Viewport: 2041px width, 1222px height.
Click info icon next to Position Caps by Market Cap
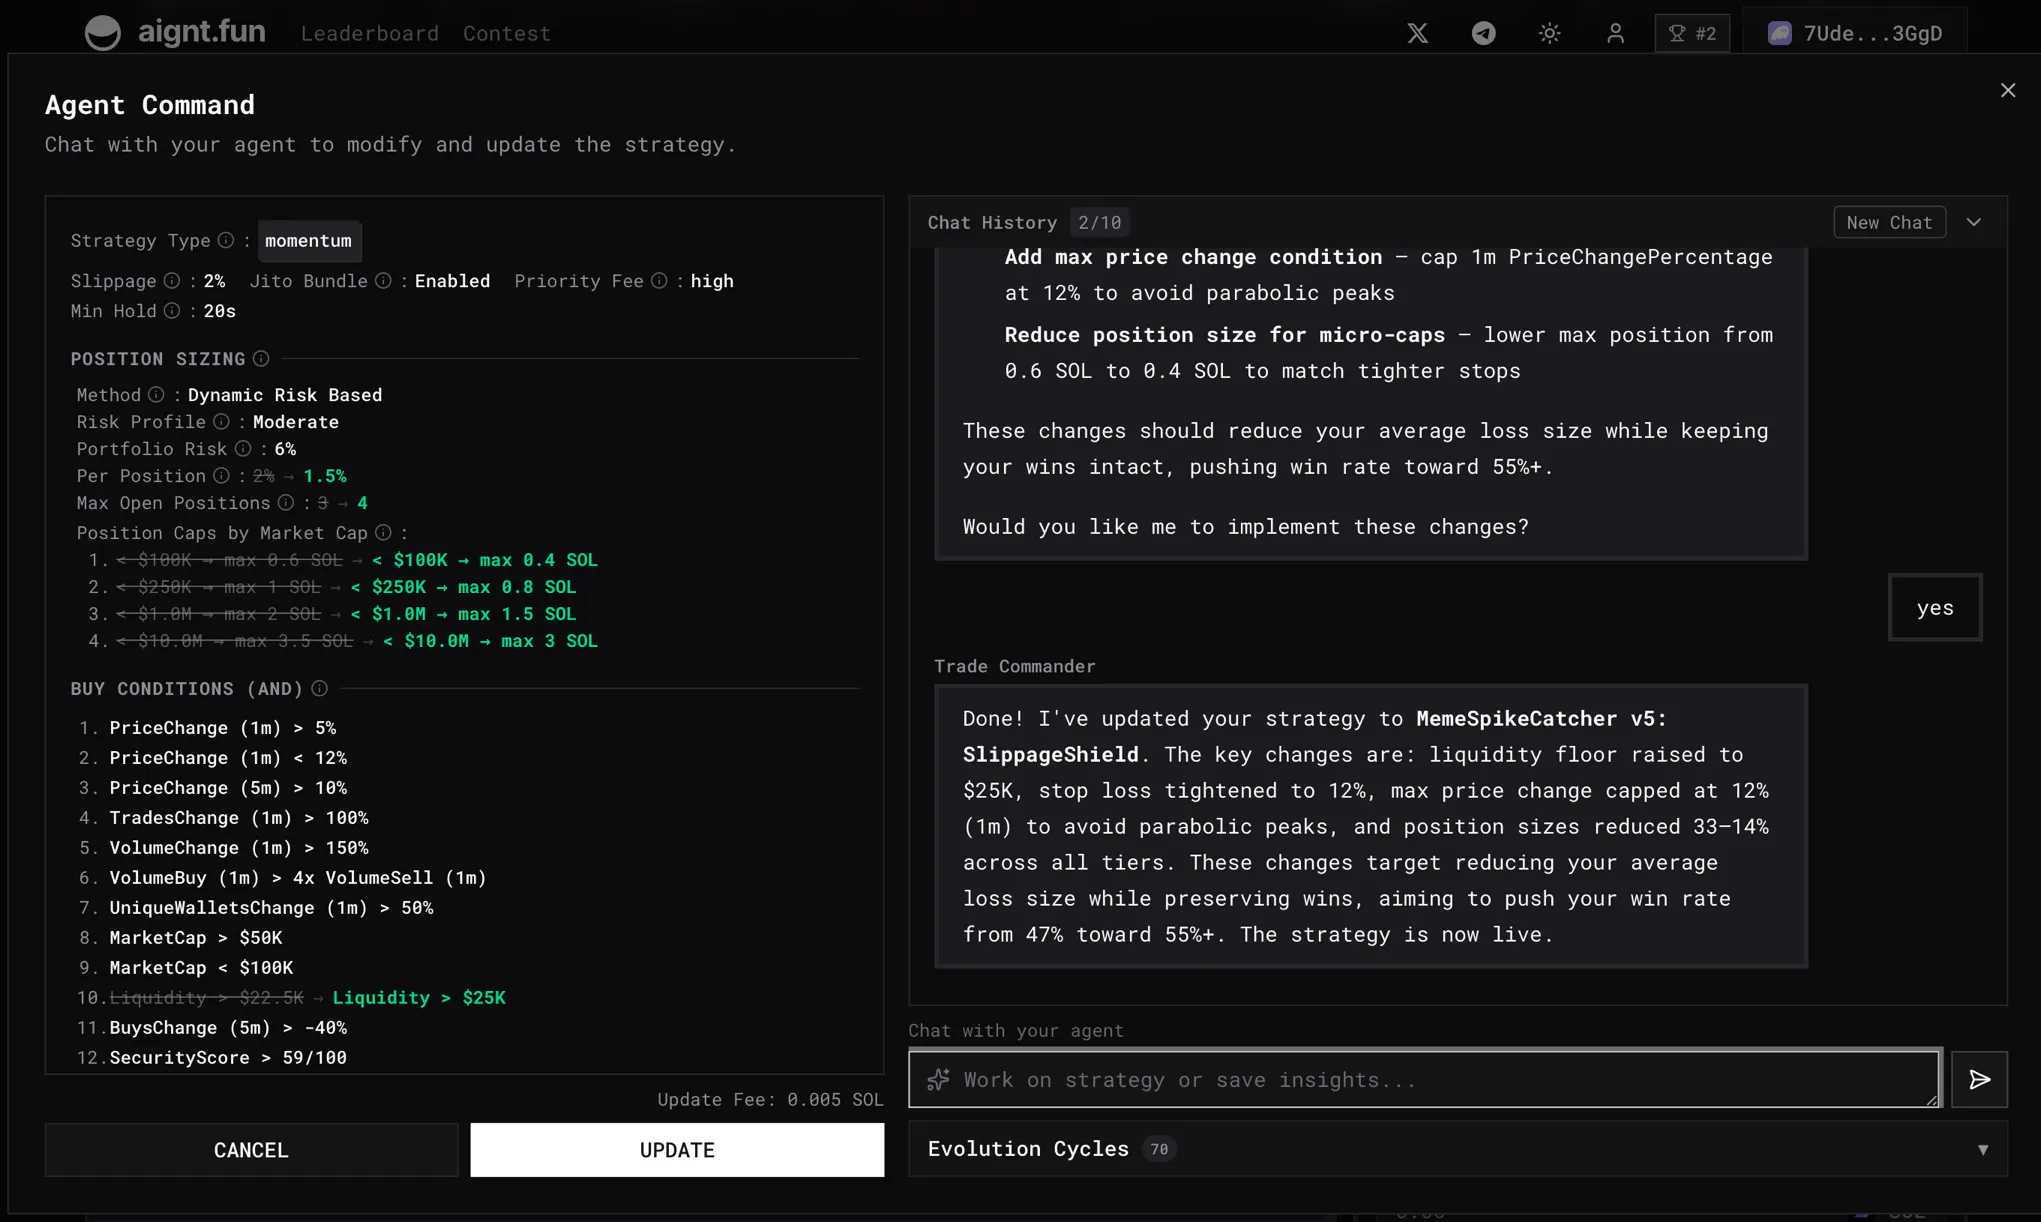383,533
